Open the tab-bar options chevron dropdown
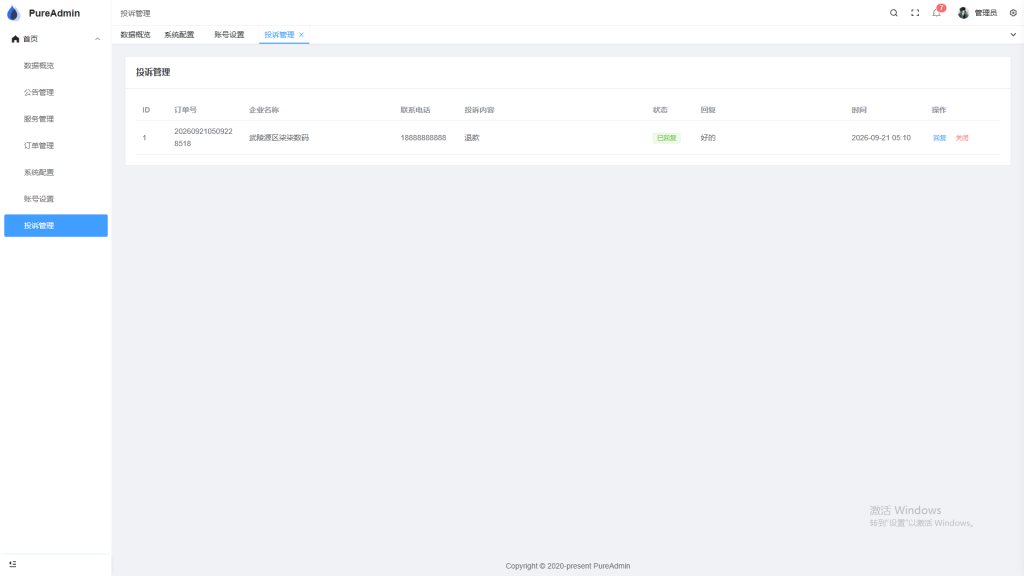Image resolution: width=1024 pixels, height=576 pixels. point(1013,35)
